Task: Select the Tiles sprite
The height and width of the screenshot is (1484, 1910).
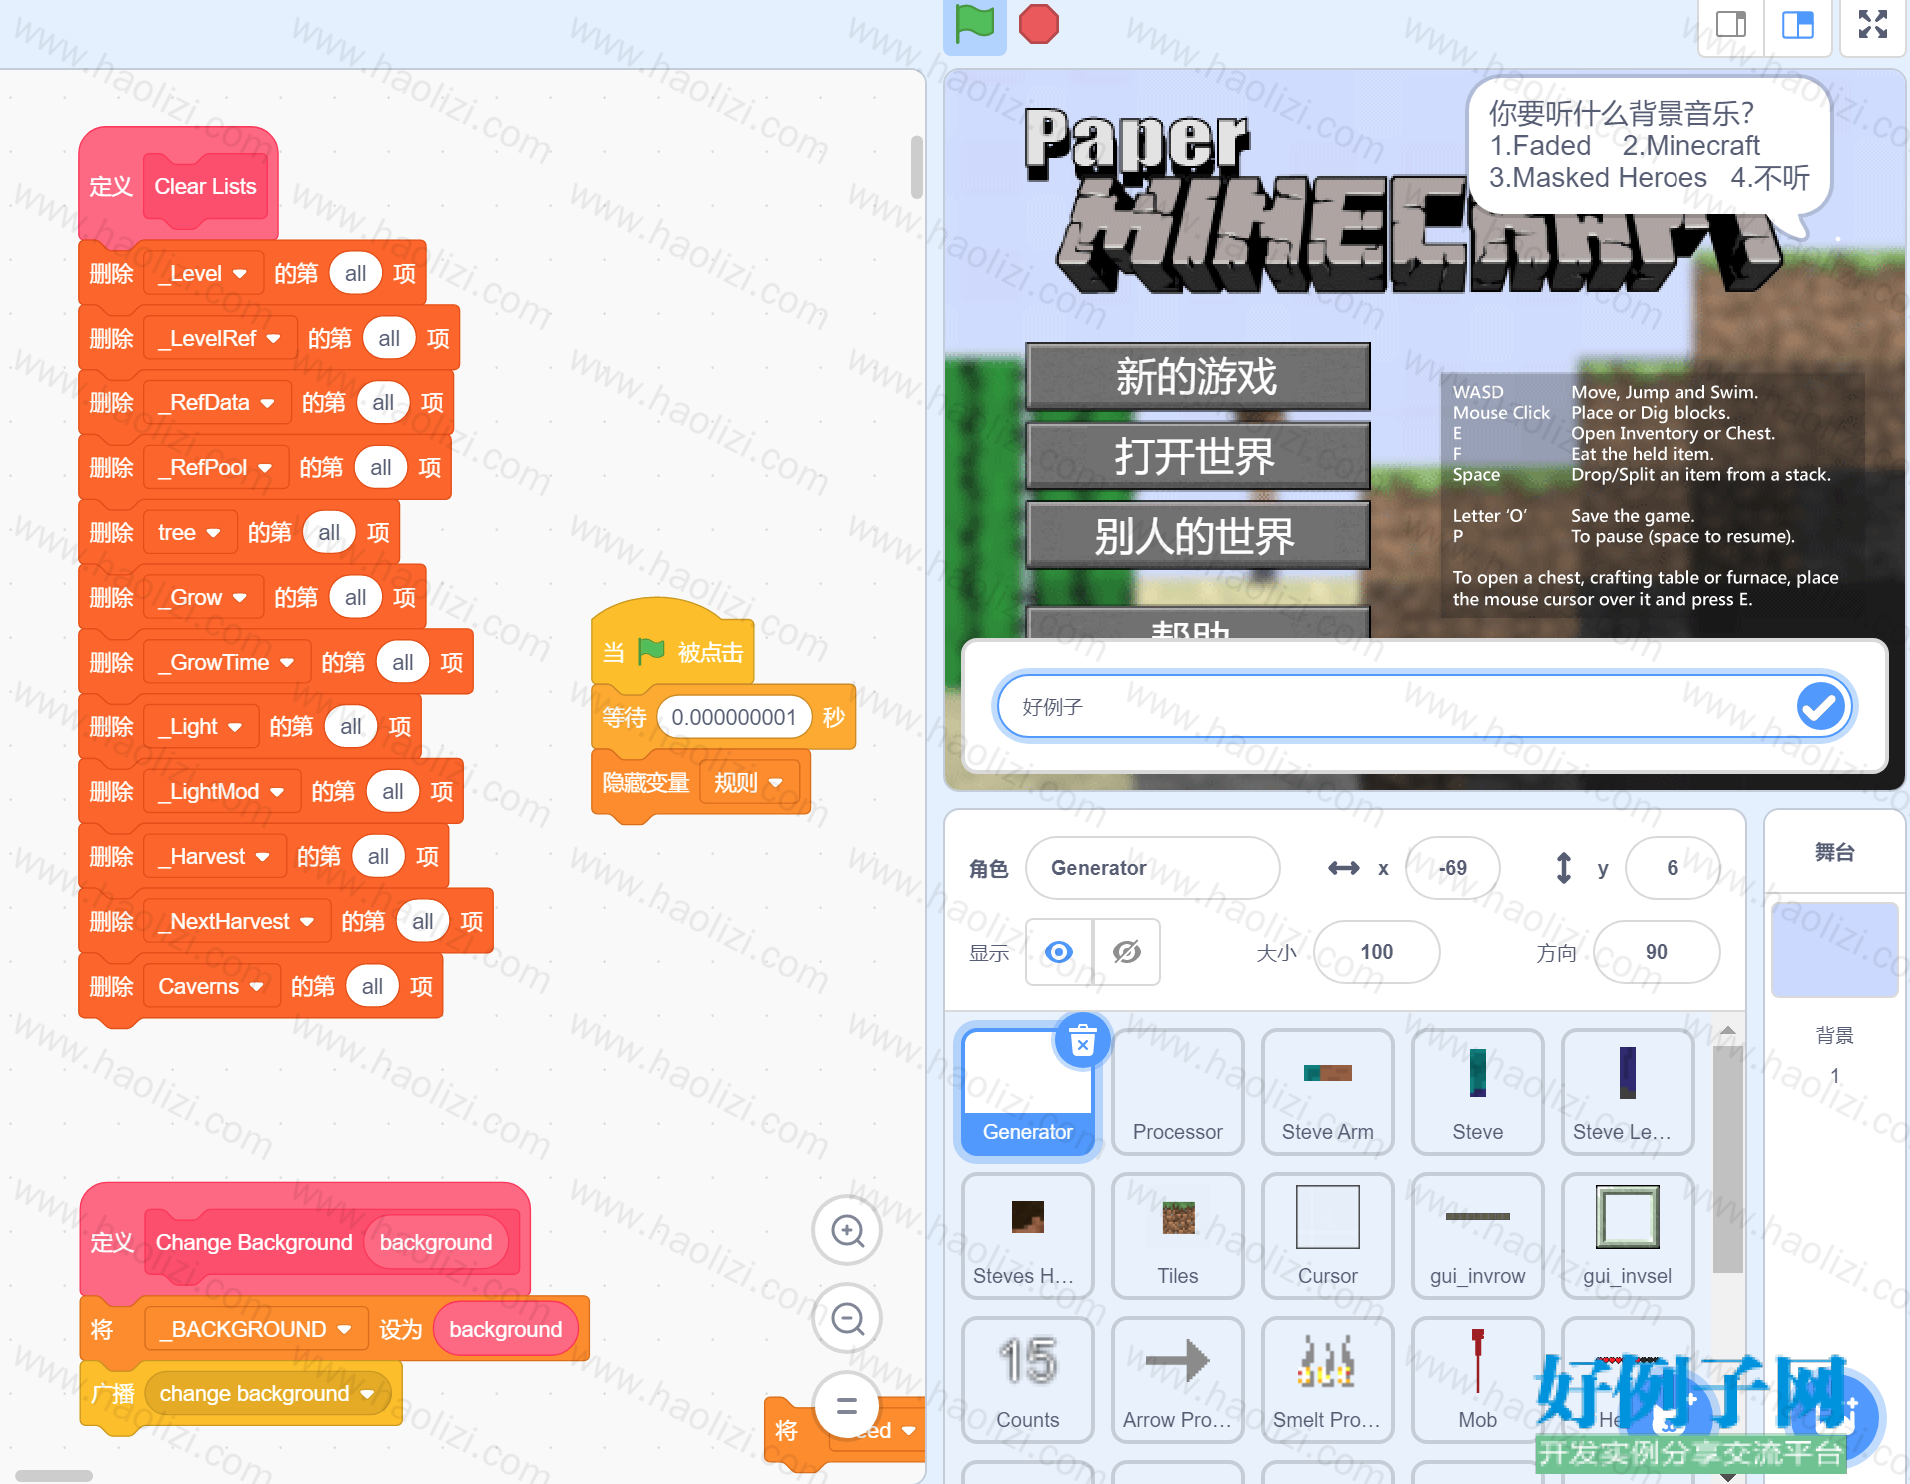Action: click(1178, 1237)
